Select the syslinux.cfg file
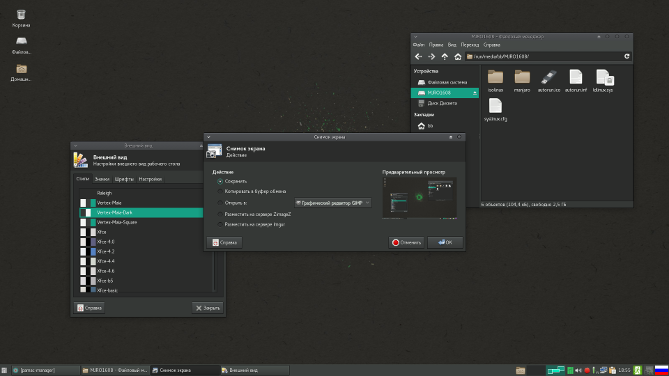 [495, 110]
